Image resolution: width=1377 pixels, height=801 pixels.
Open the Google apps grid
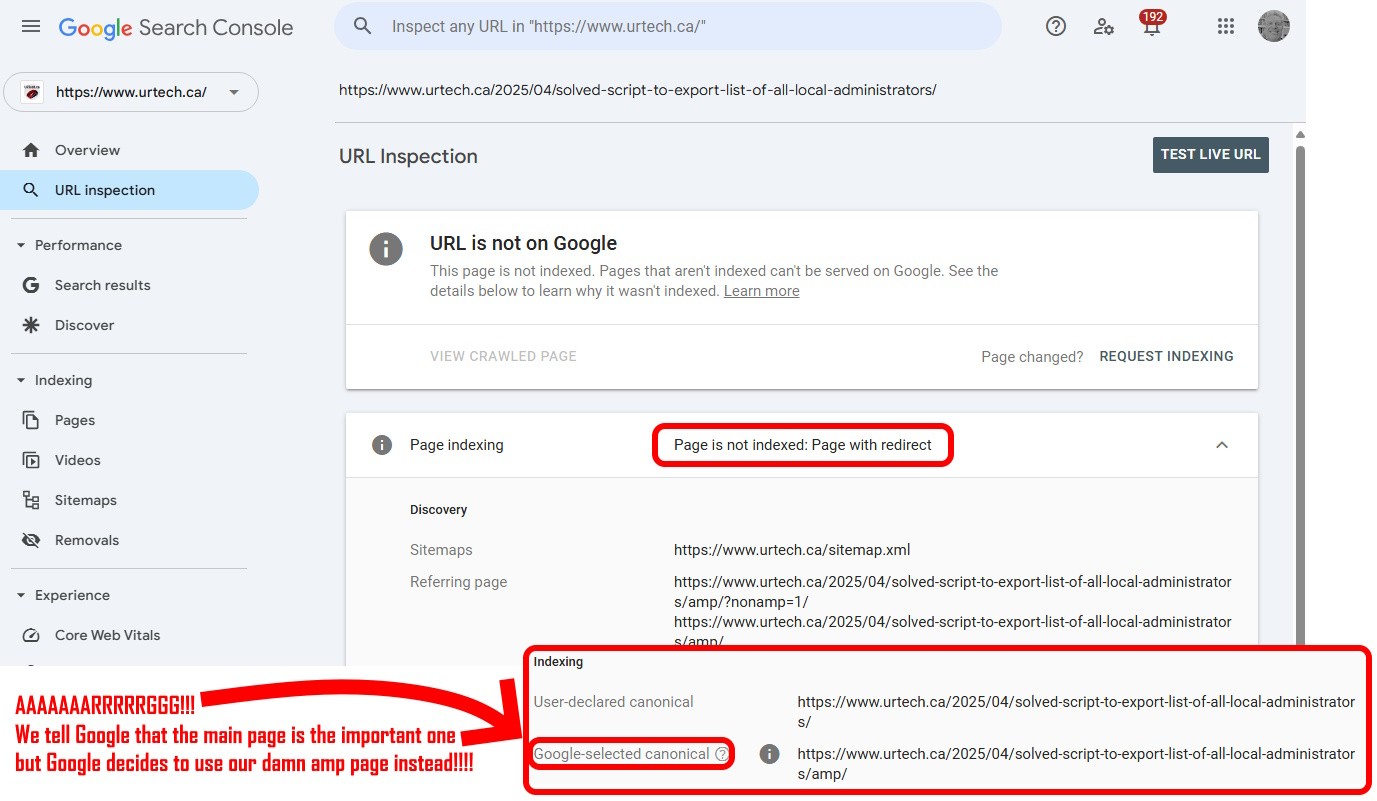tap(1226, 27)
